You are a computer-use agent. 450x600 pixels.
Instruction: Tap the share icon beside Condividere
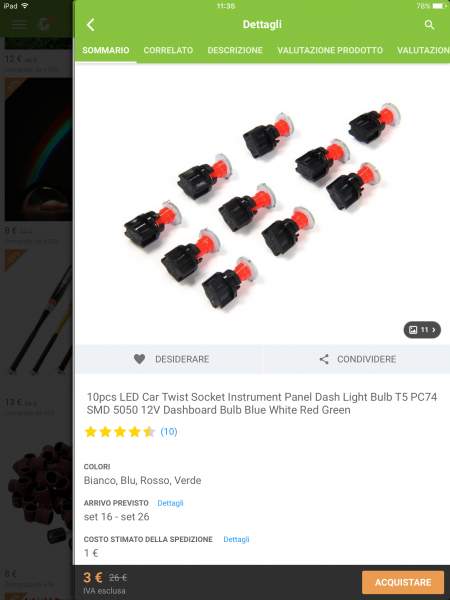point(324,359)
